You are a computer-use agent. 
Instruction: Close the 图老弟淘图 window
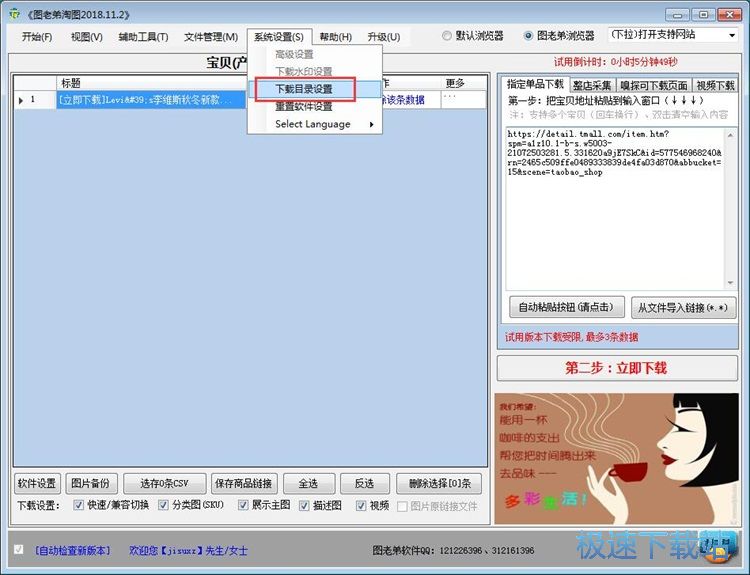[x=729, y=14]
